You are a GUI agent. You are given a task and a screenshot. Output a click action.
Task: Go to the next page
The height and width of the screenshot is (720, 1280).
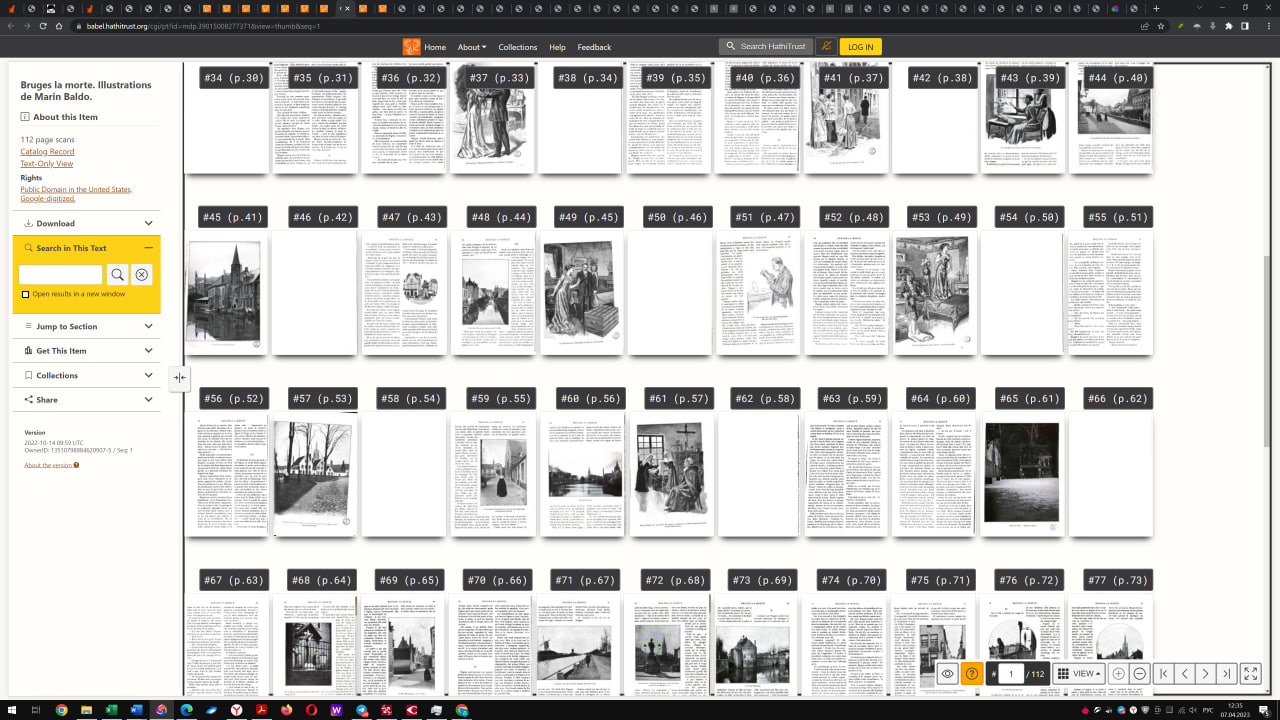click(x=1206, y=674)
